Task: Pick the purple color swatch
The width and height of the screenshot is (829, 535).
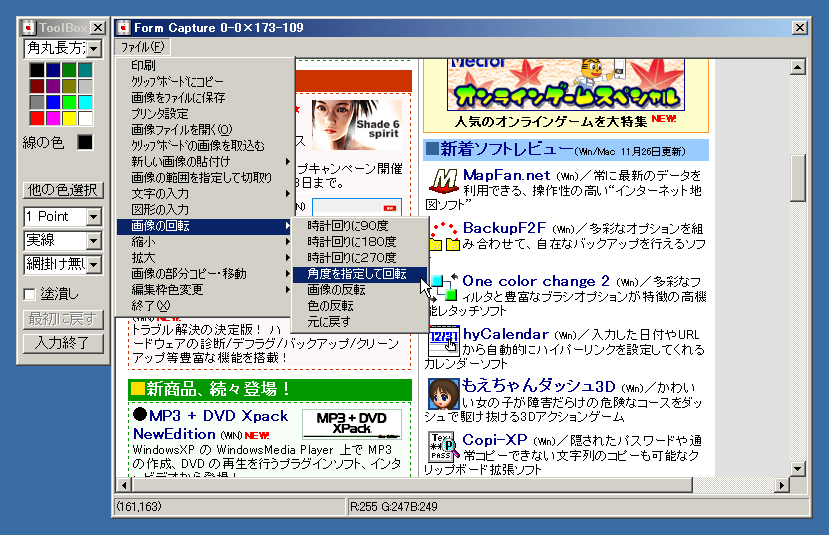Action: tap(53, 86)
